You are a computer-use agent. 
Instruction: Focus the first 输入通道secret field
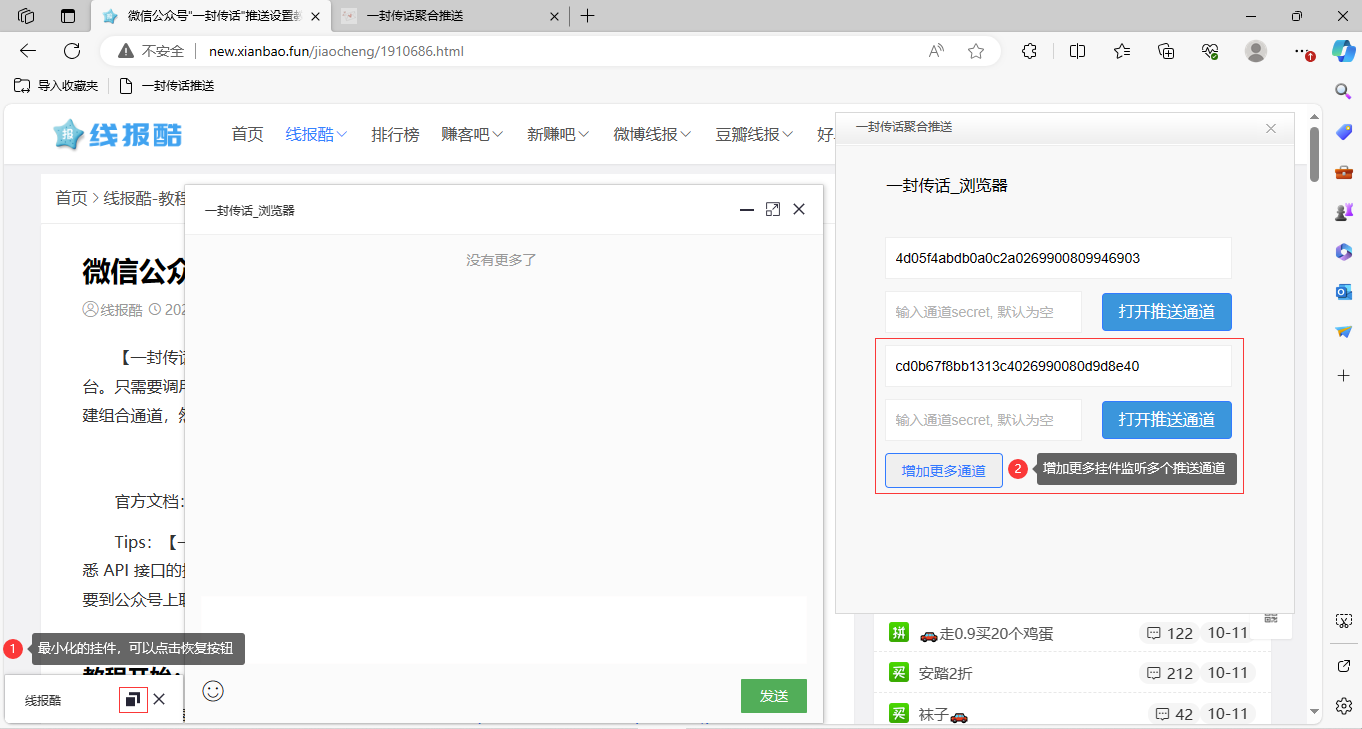(983, 312)
